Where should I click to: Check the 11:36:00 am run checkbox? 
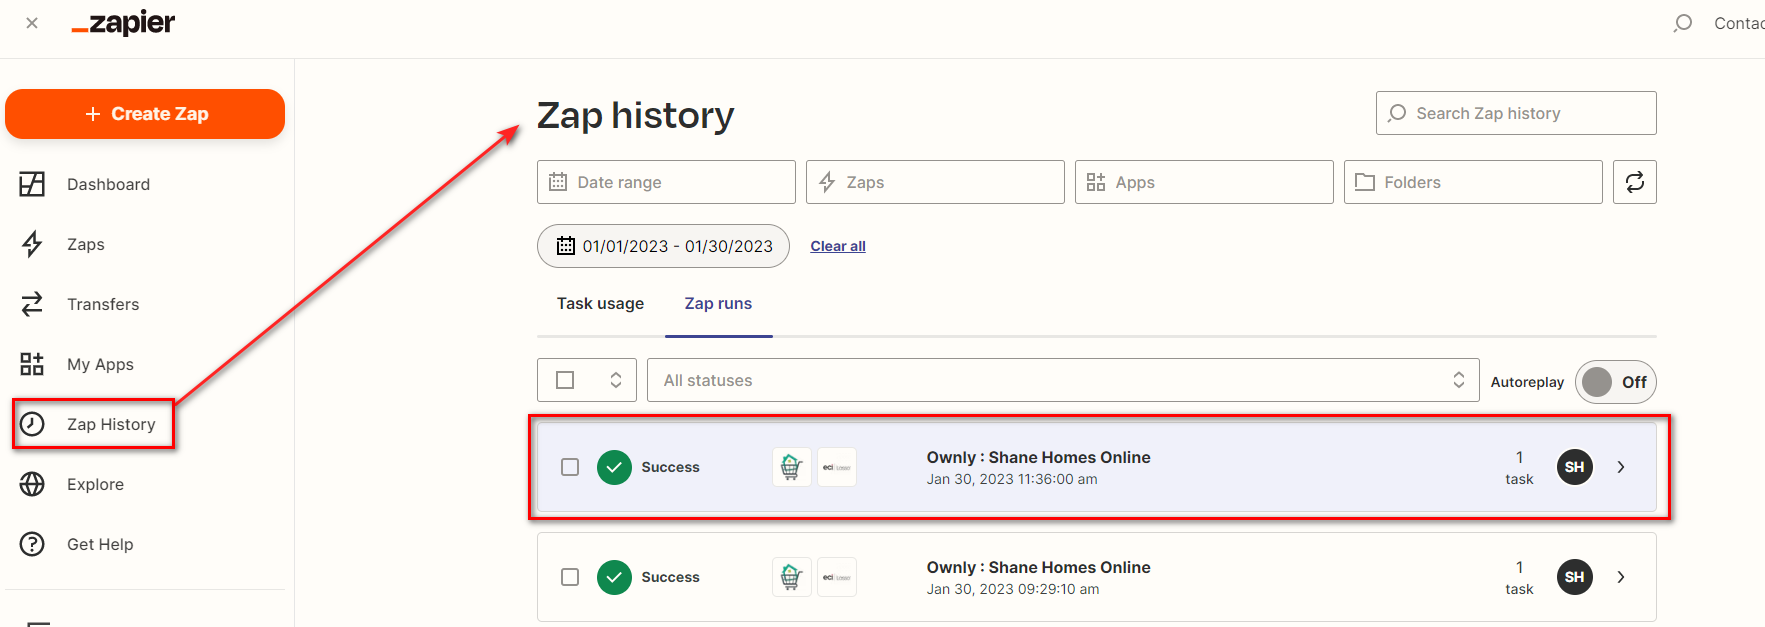tap(570, 467)
